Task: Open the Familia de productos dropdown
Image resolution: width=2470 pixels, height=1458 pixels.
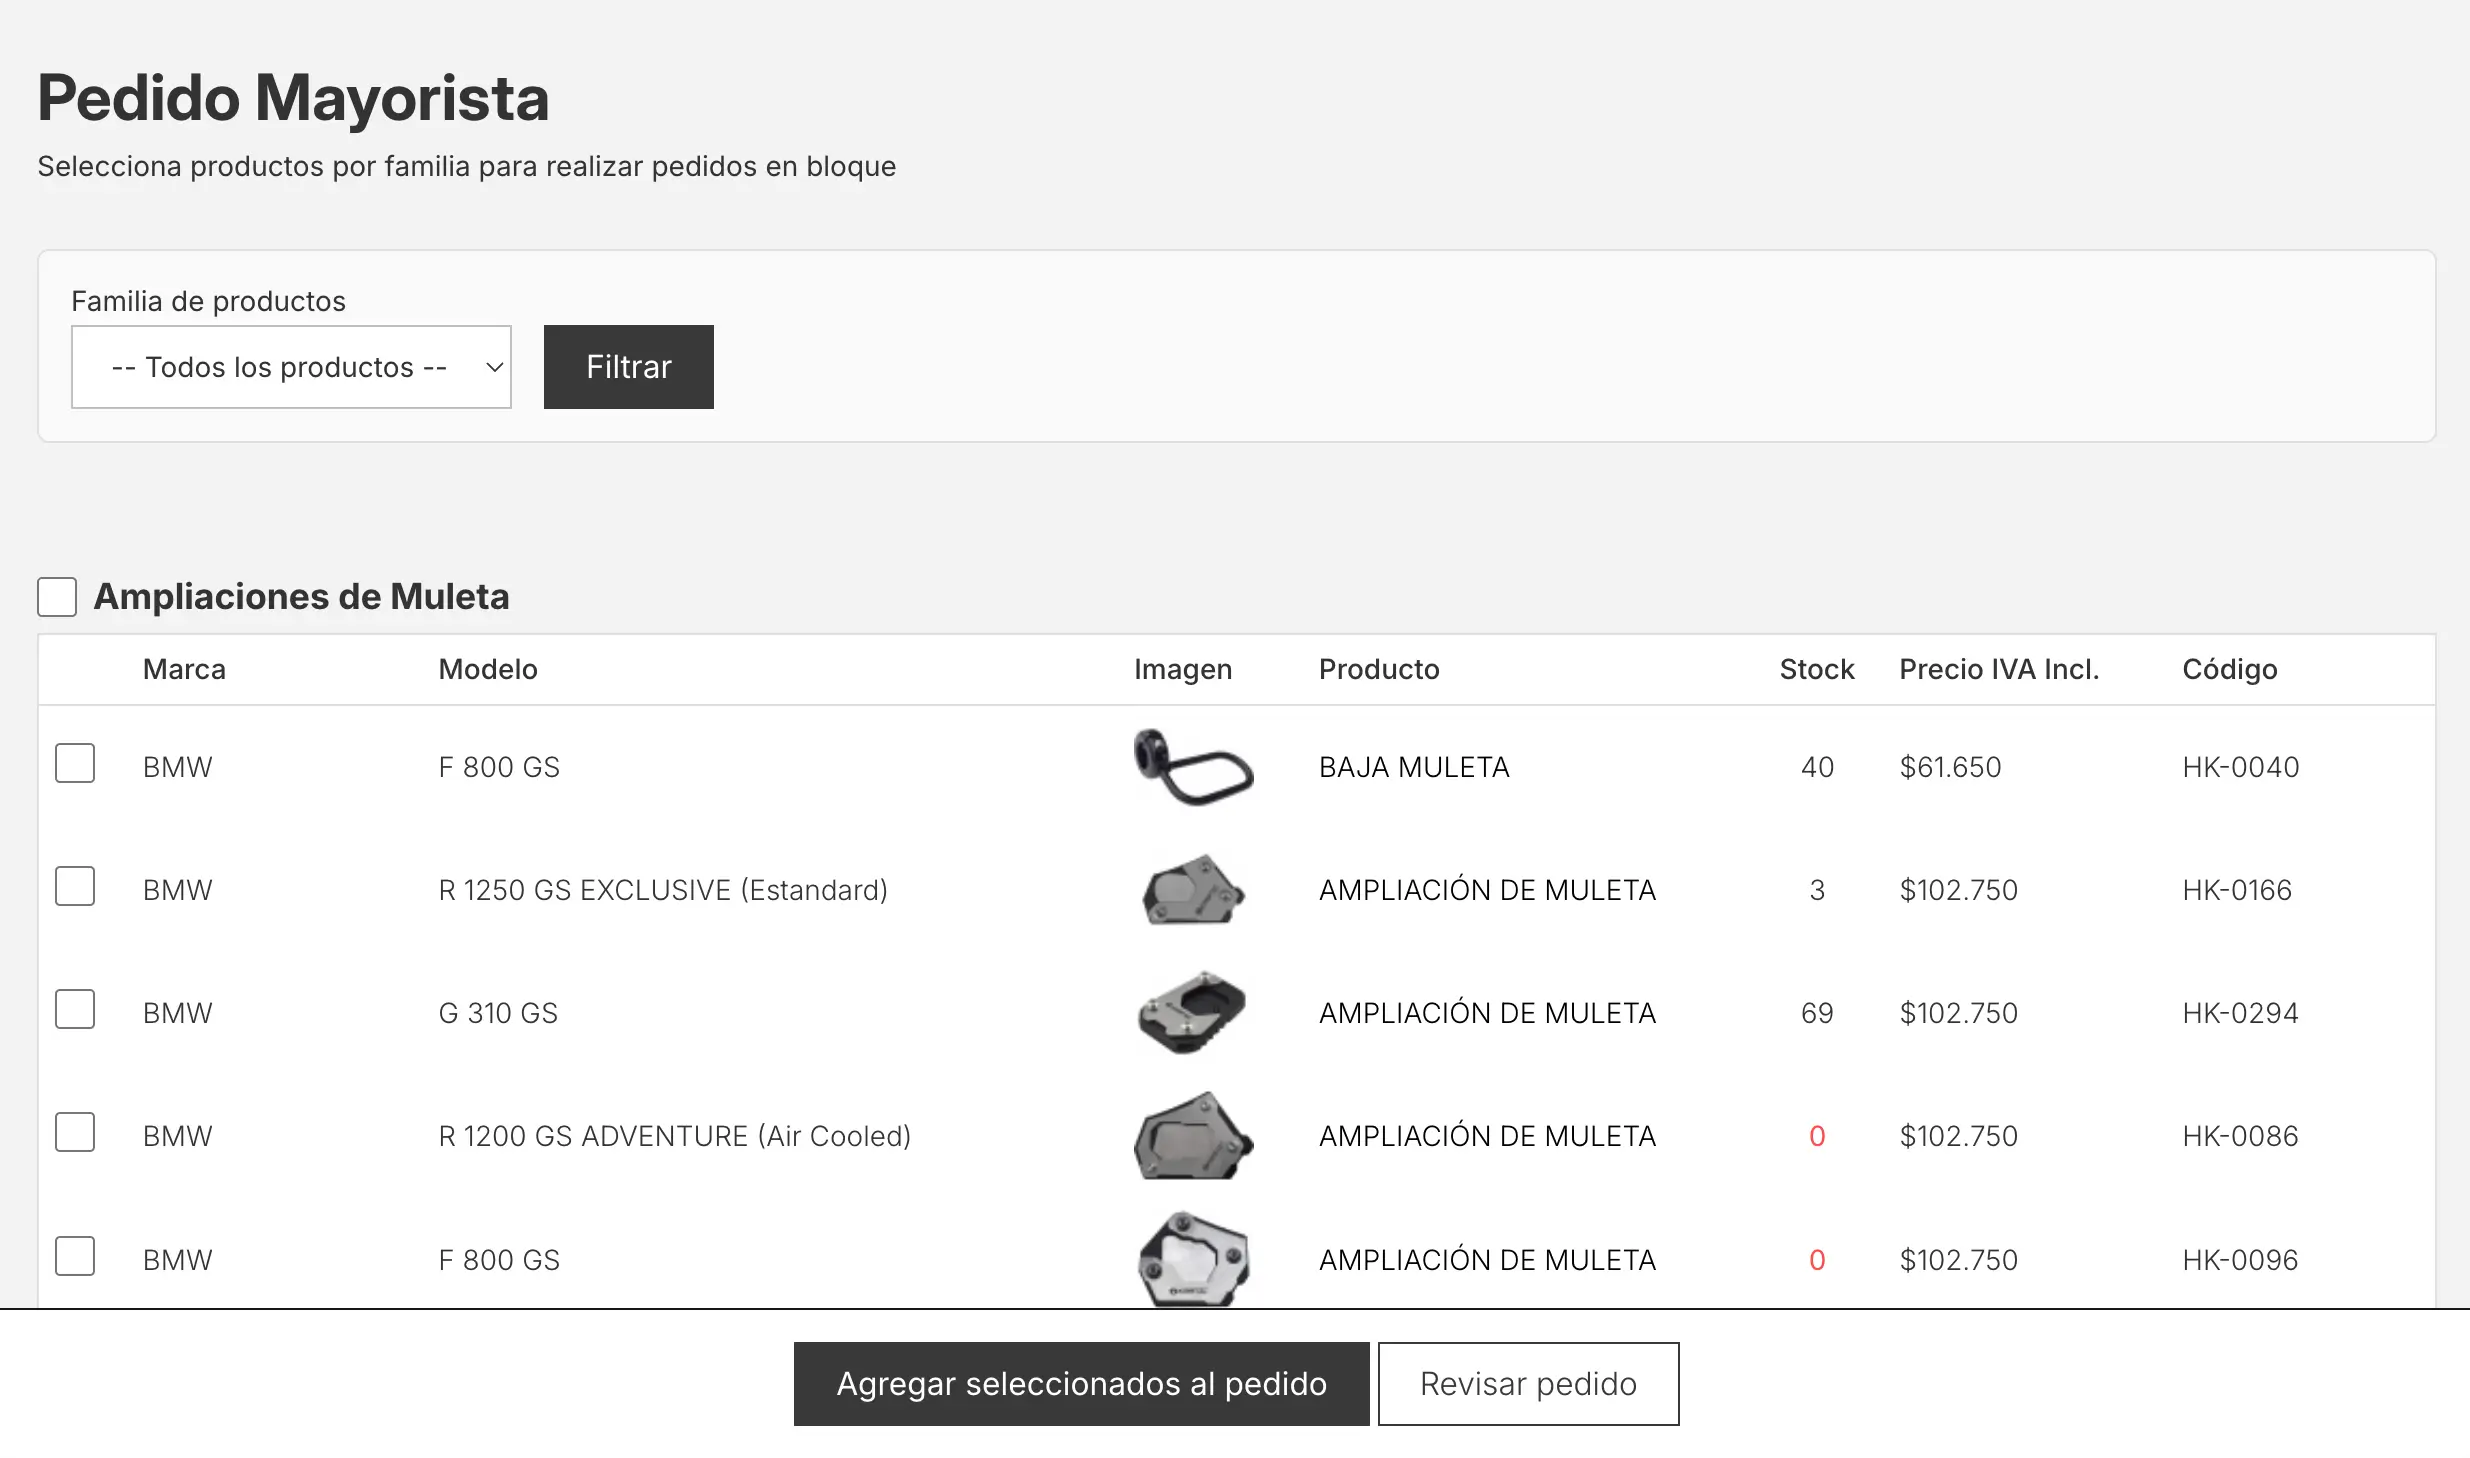Action: 291,367
